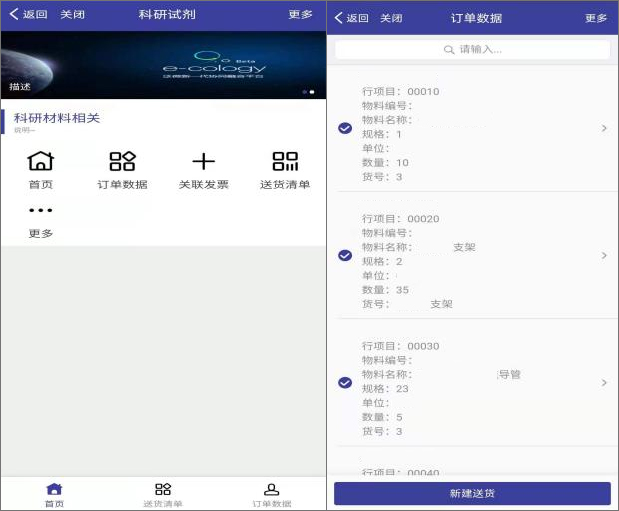The width and height of the screenshot is (619, 511).
Task: Click the 科研试剂 page title
Action: 167,15
